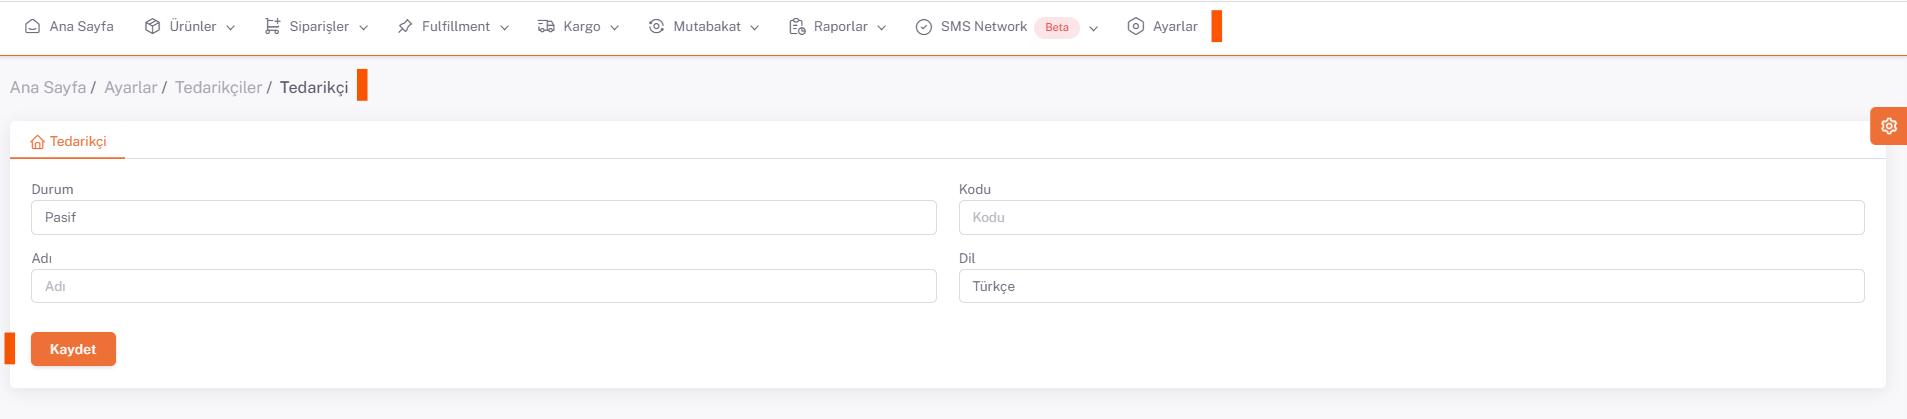1907x419 pixels.
Task: Click the Ürünler box icon
Action: click(x=152, y=27)
